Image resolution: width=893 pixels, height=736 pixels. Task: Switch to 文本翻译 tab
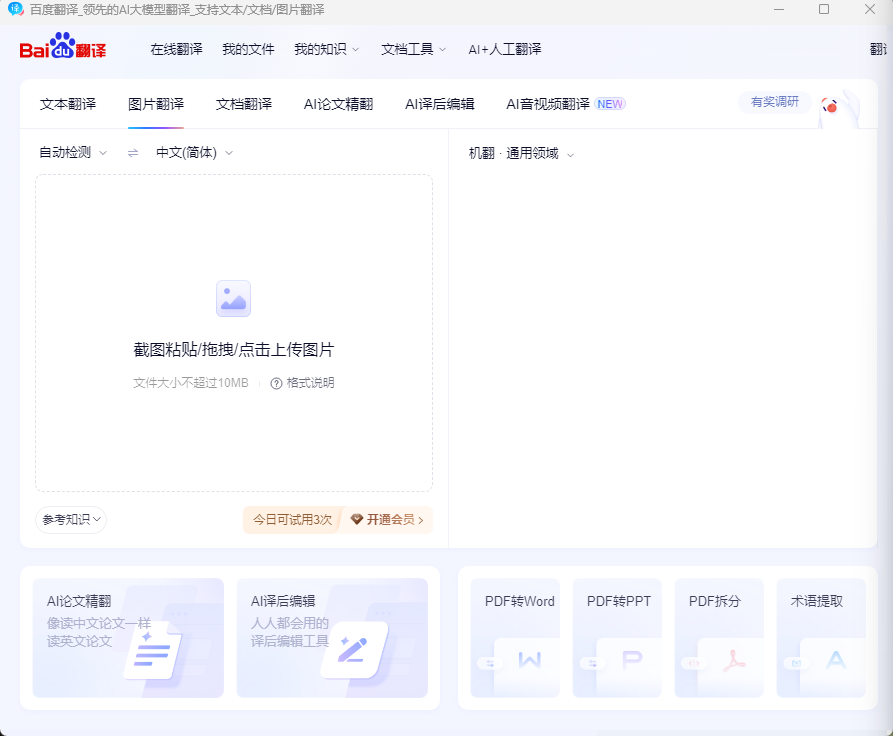(x=68, y=104)
